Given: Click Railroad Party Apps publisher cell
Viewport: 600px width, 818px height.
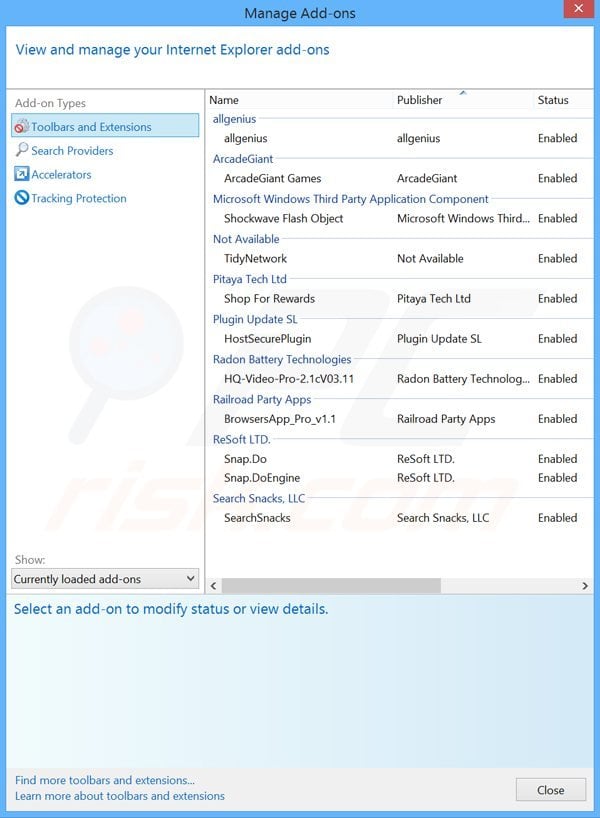Looking at the screenshot, I should click(446, 419).
